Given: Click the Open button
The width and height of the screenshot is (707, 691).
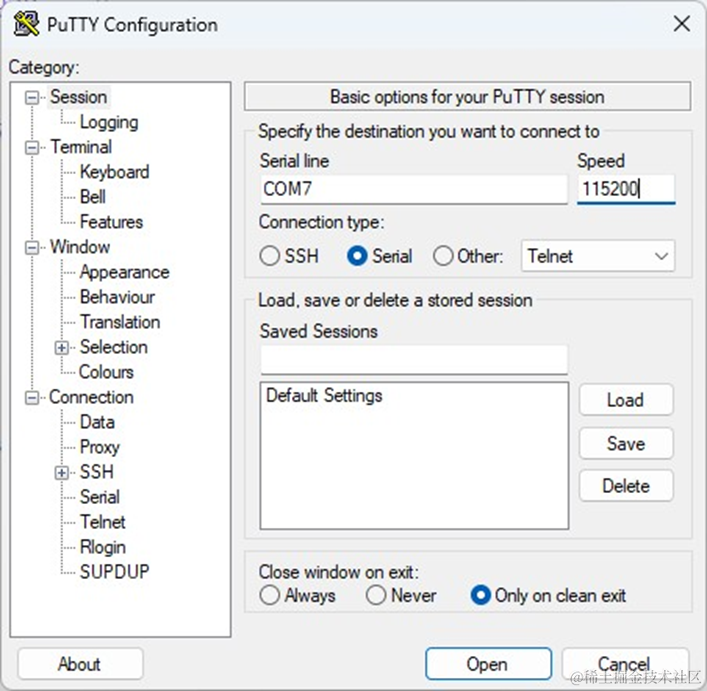Looking at the screenshot, I should pos(487,664).
